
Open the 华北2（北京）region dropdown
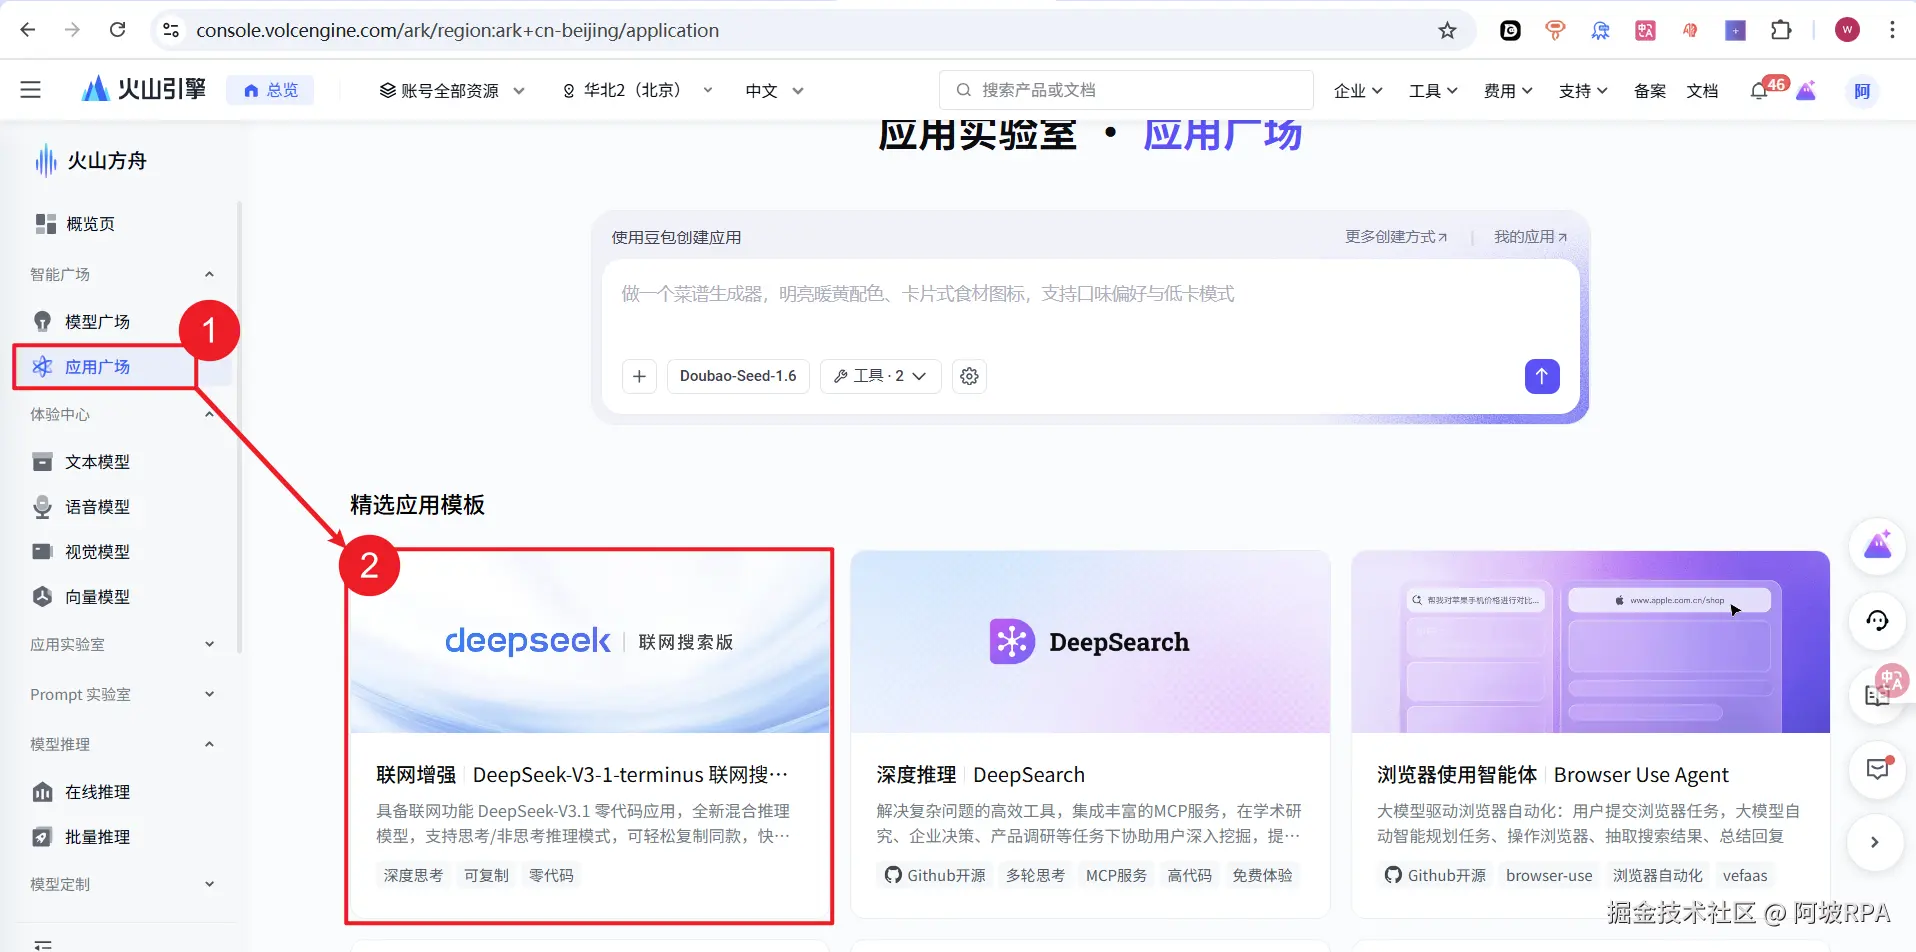click(x=638, y=91)
